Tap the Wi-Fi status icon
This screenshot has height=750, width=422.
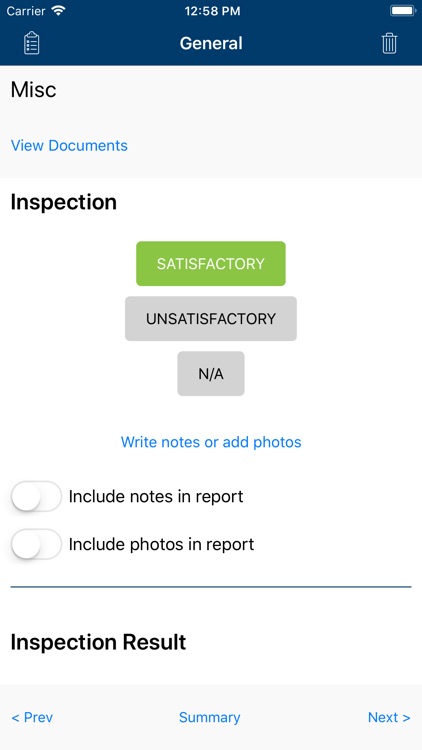pyautogui.click(x=58, y=11)
